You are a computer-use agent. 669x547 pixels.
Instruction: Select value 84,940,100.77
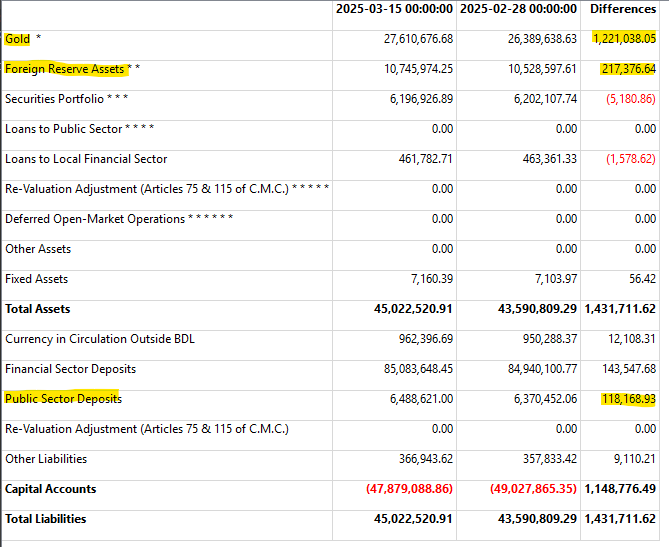(x=542, y=369)
